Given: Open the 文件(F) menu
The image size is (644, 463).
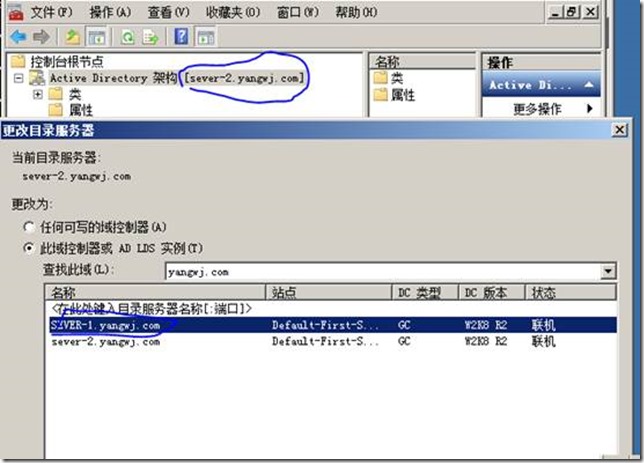Looking at the screenshot, I should [52, 12].
